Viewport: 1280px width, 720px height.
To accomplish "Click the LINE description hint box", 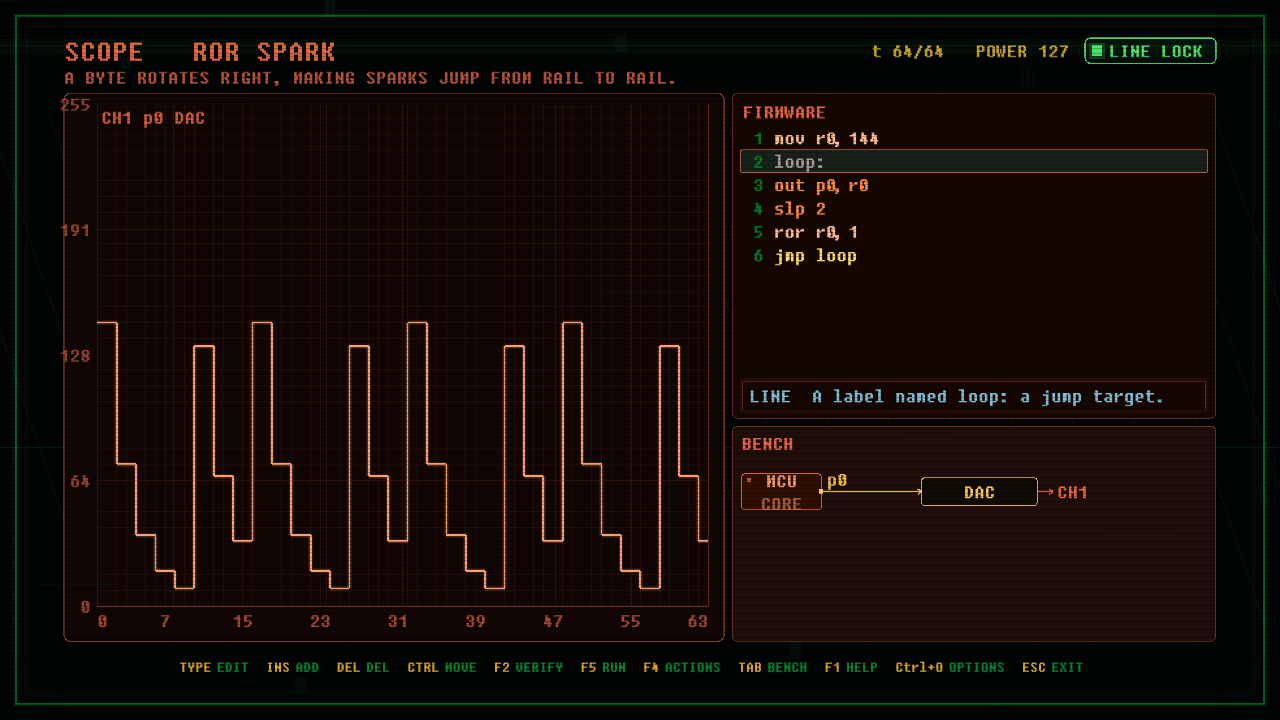I will (x=973, y=397).
